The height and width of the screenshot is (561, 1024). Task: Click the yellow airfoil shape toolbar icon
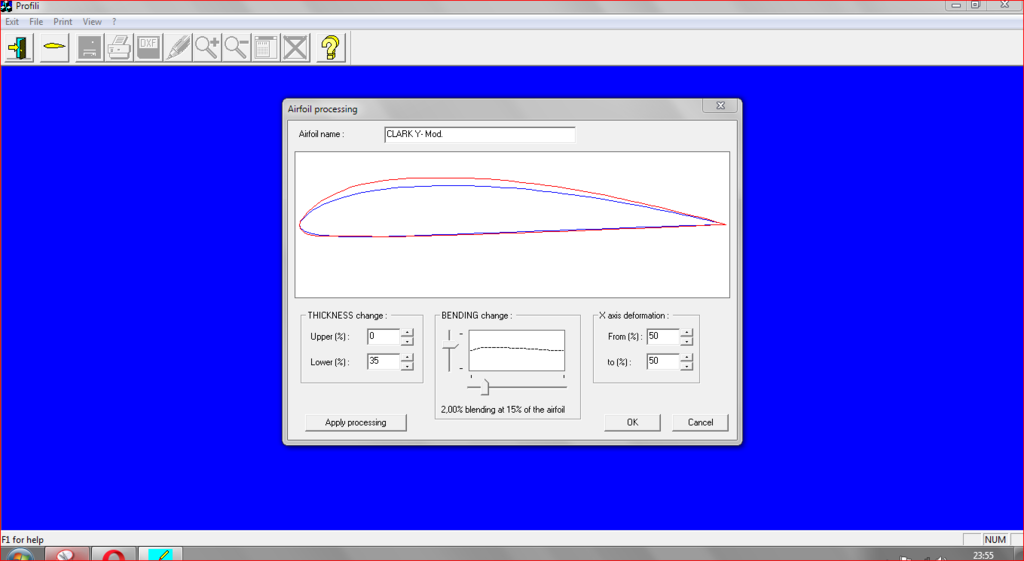pyautogui.click(x=54, y=47)
